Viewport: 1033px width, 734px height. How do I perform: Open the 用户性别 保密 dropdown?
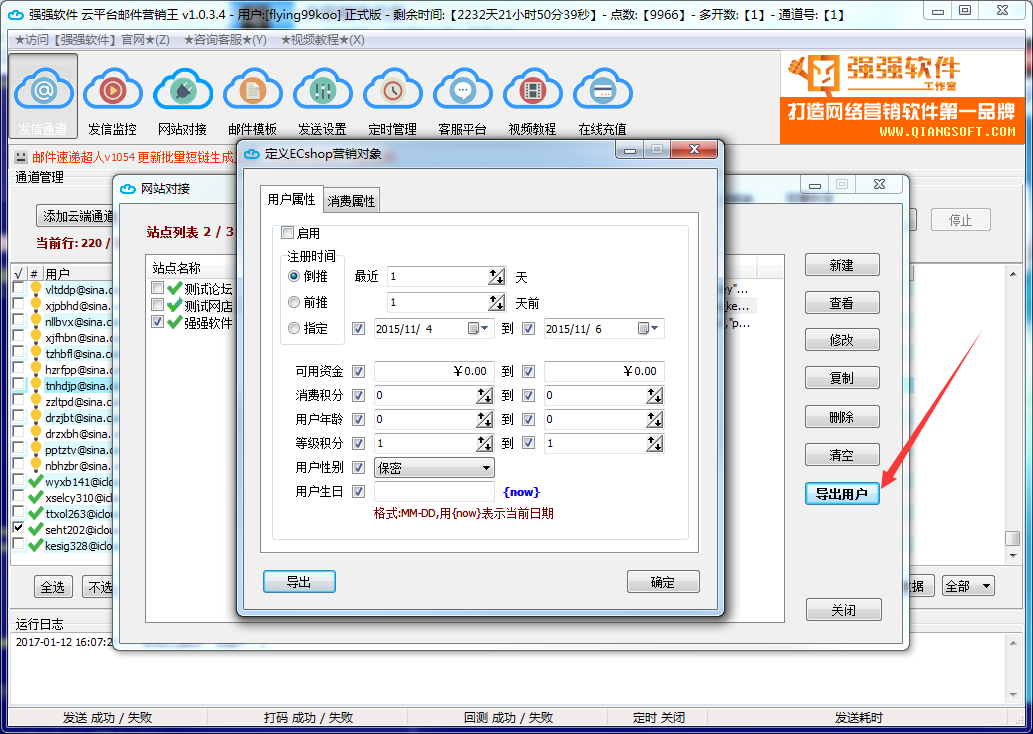(x=434, y=468)
